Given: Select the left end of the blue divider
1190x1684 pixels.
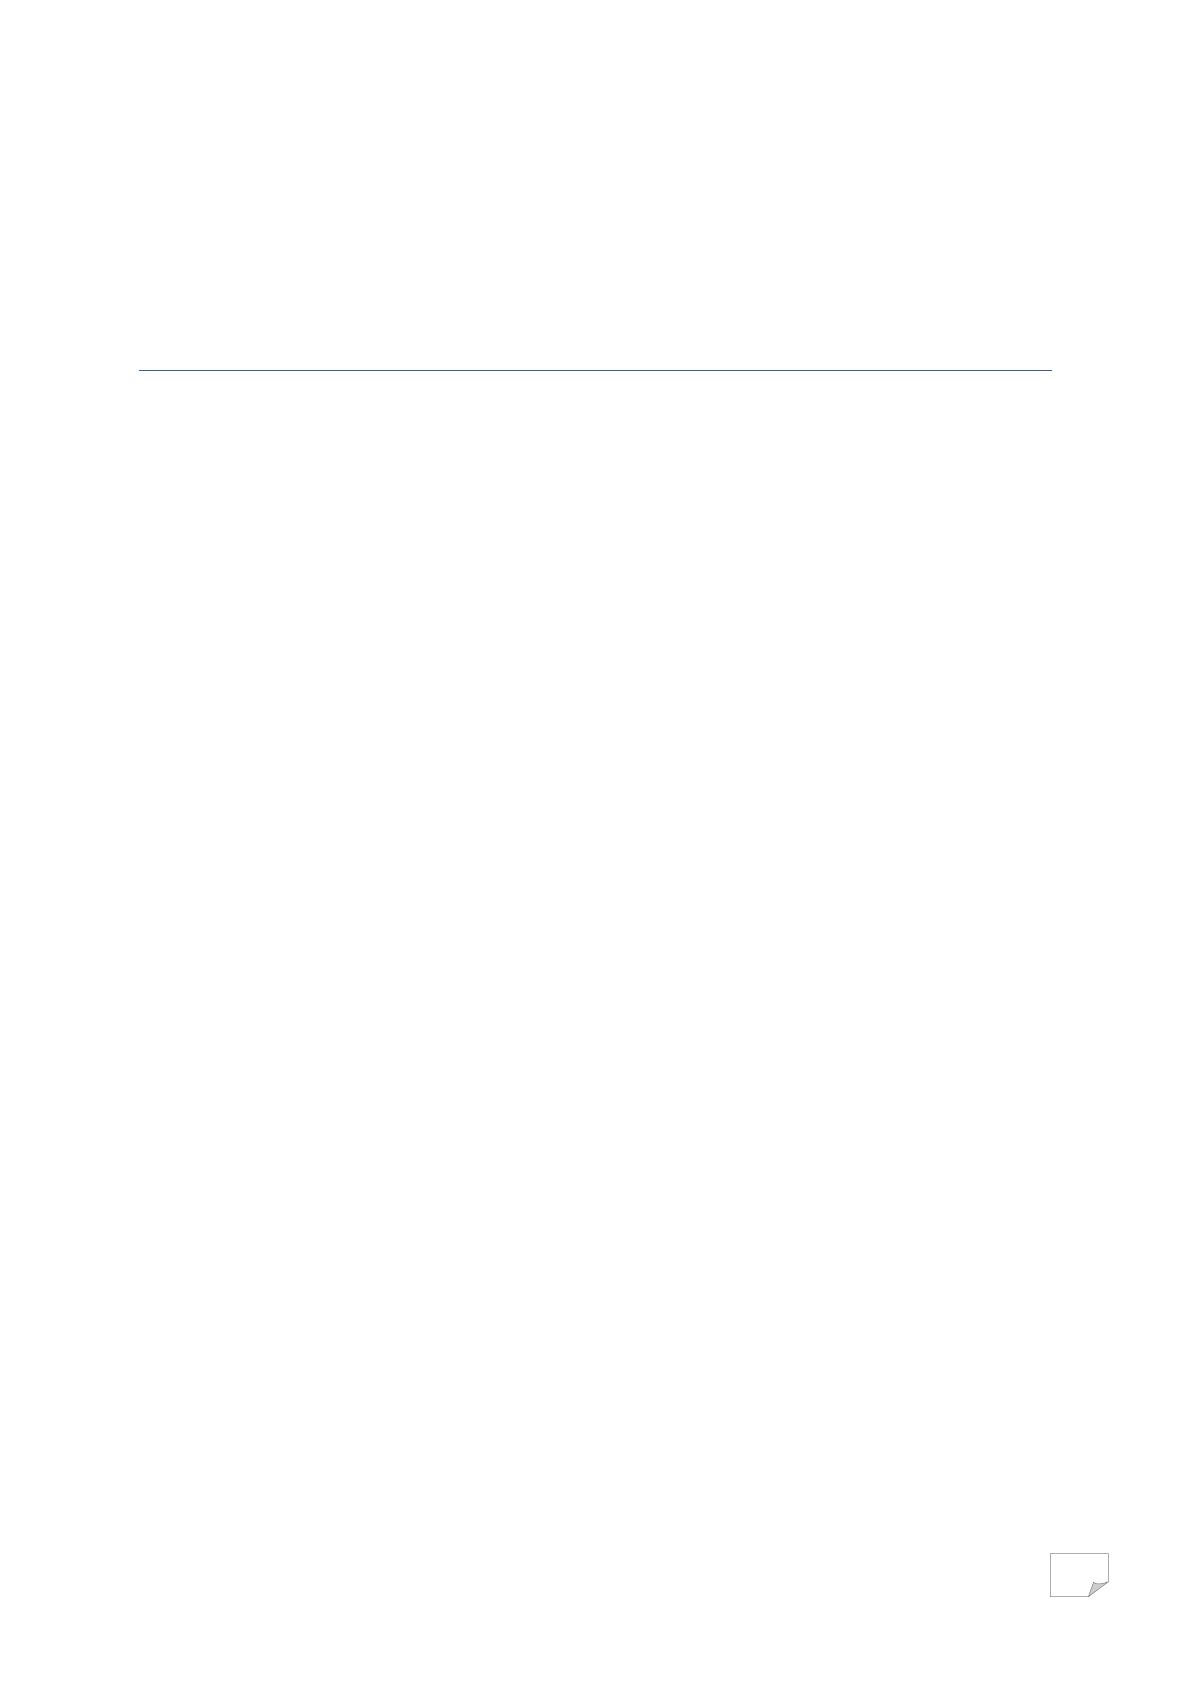Looking at the screenshot, I should (x=141, y=370).
